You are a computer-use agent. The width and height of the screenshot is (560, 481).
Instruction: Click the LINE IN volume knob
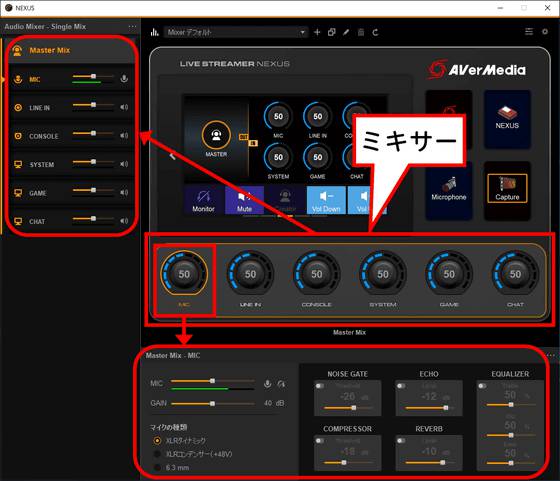coord(250,274)
